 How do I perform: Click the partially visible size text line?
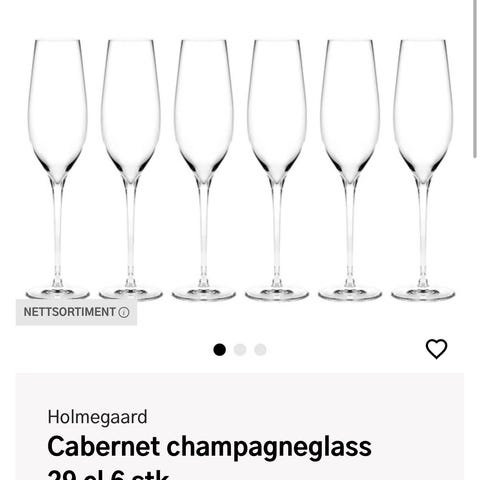point(108,475)
